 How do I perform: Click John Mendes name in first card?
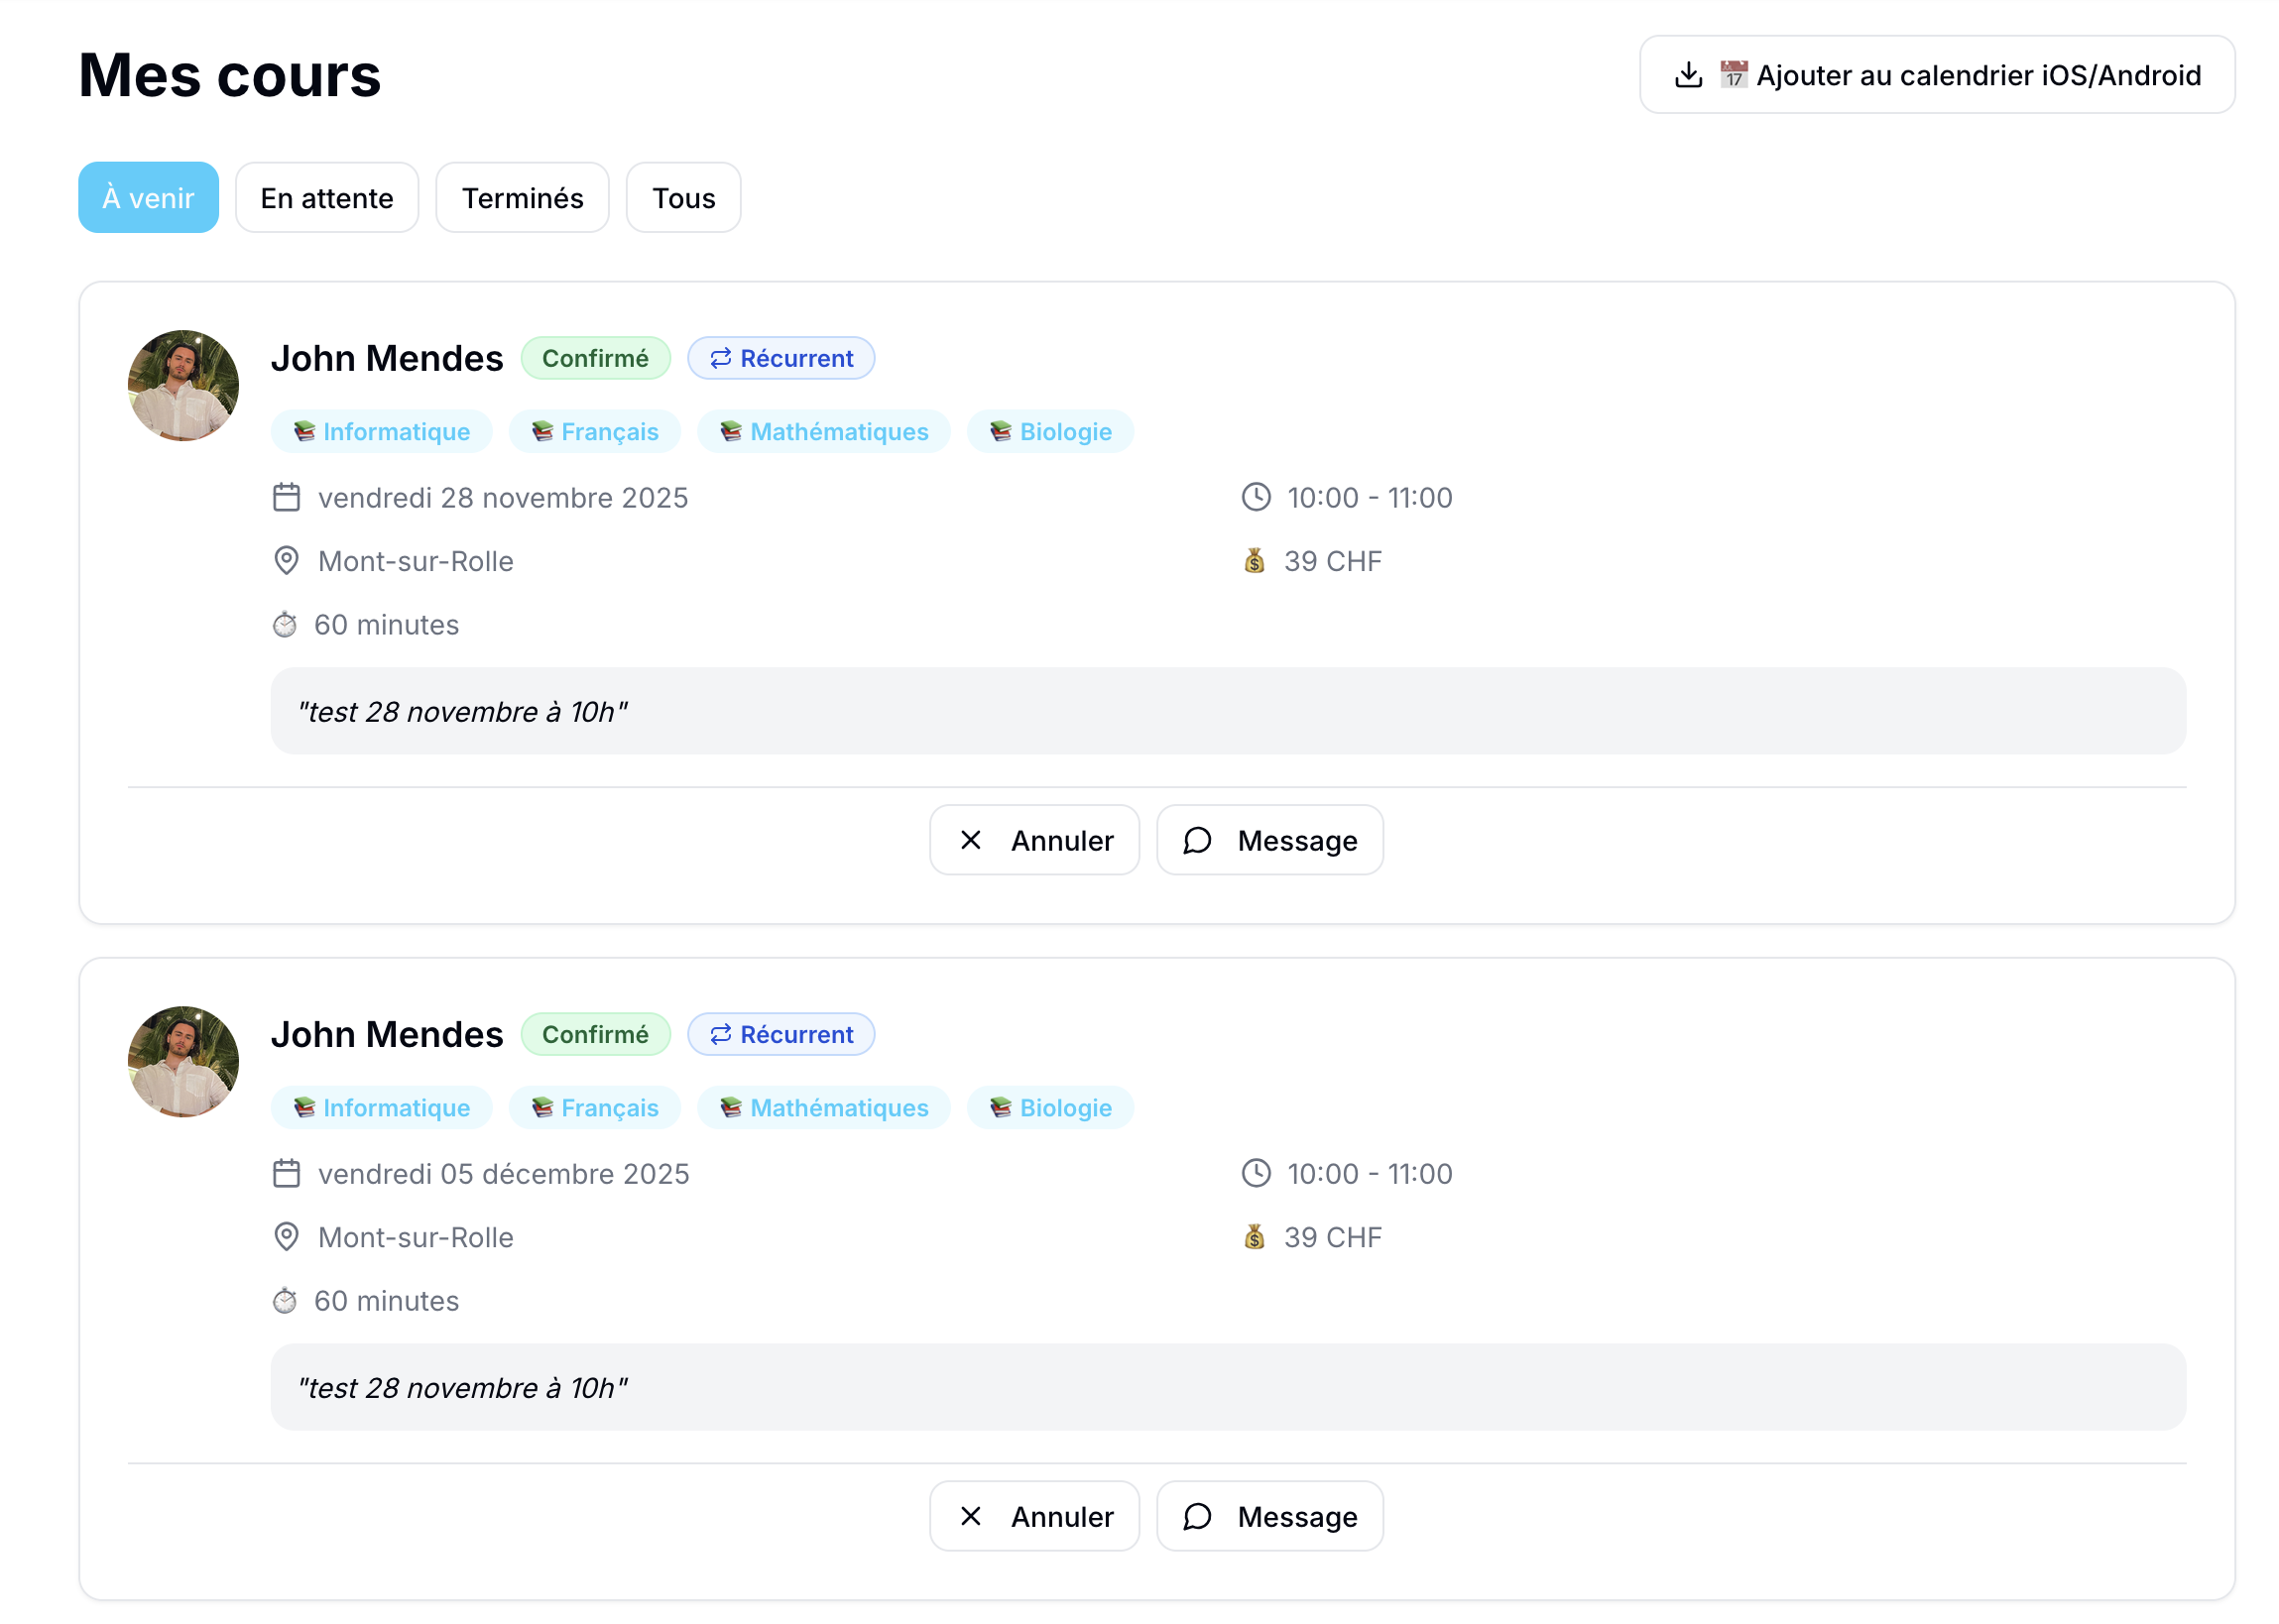click(x=387, y=359)
